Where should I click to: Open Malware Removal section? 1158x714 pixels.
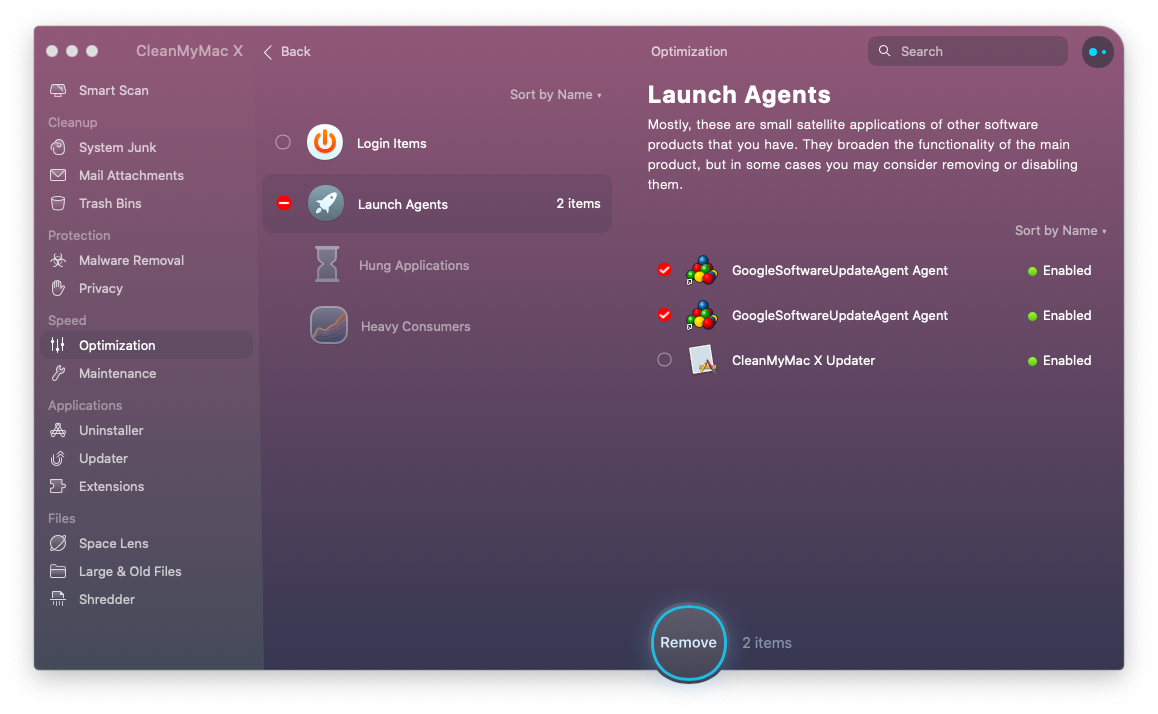(x=131, y=260)
